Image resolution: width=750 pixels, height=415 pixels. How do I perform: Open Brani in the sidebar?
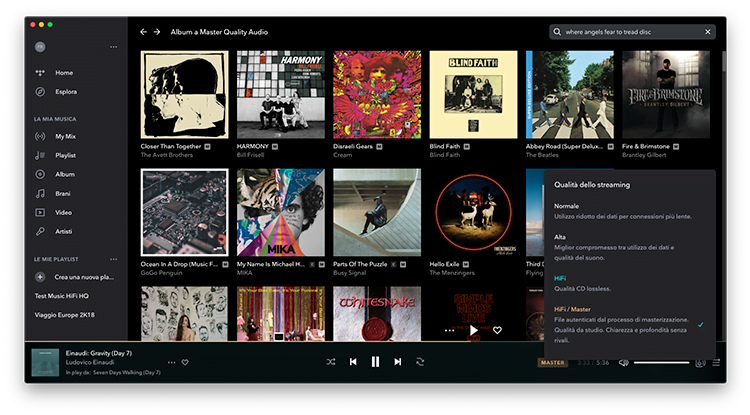click(63, 194)
